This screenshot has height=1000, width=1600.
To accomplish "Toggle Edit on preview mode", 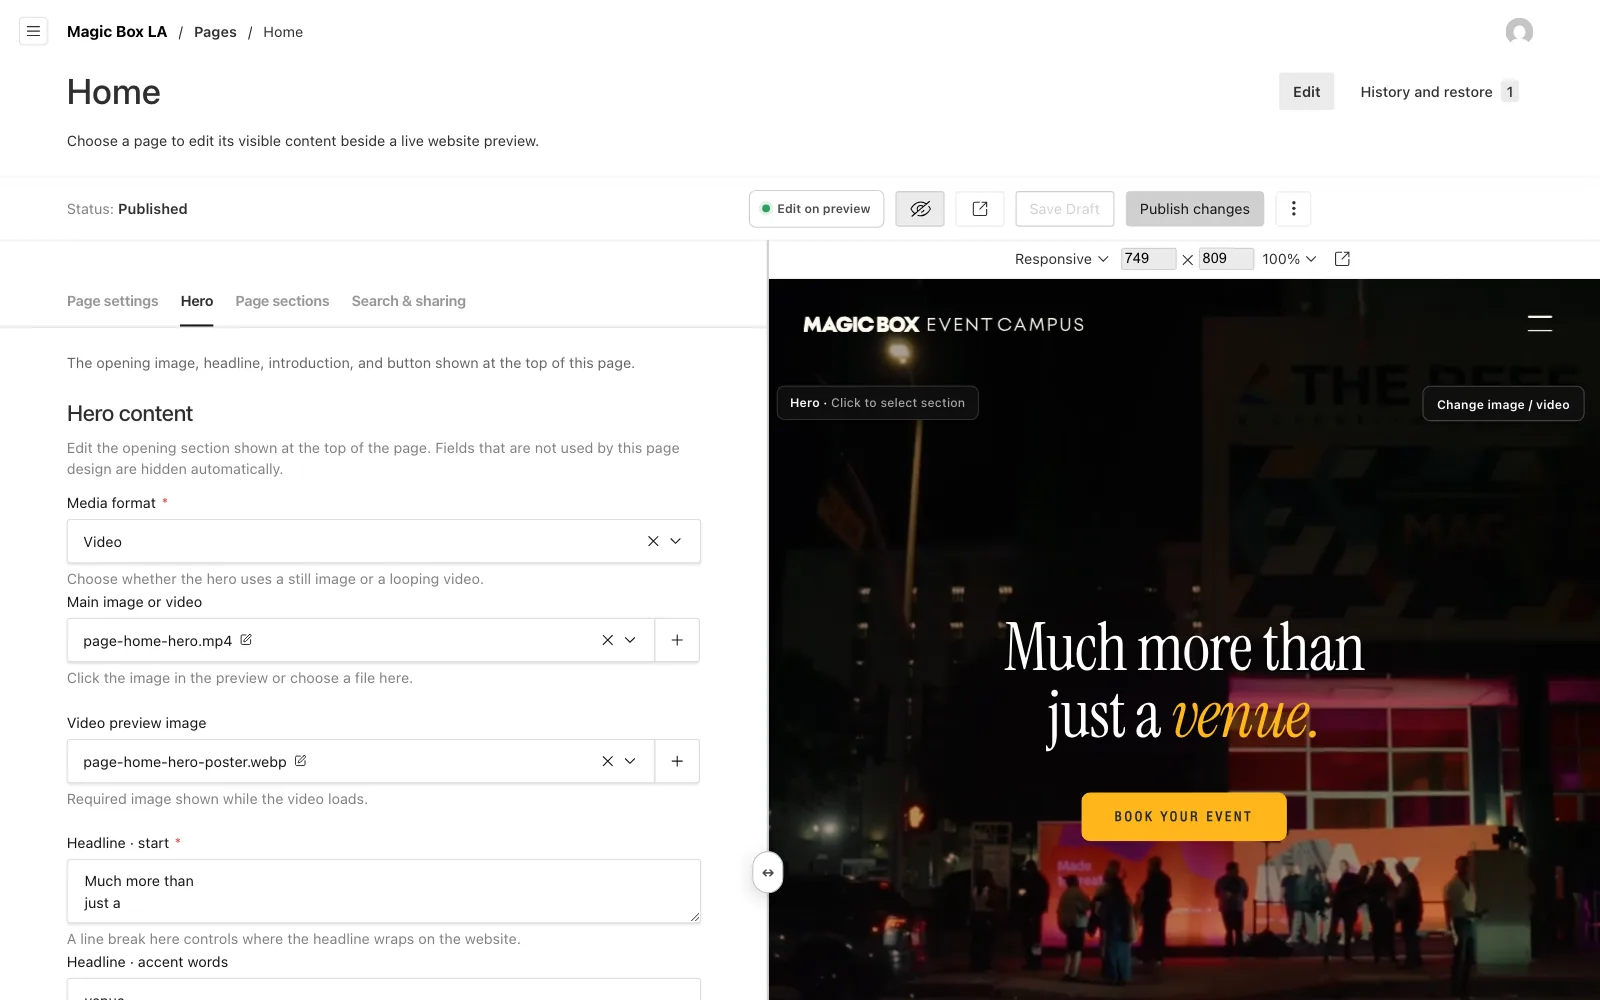I will tap(816, 209).
